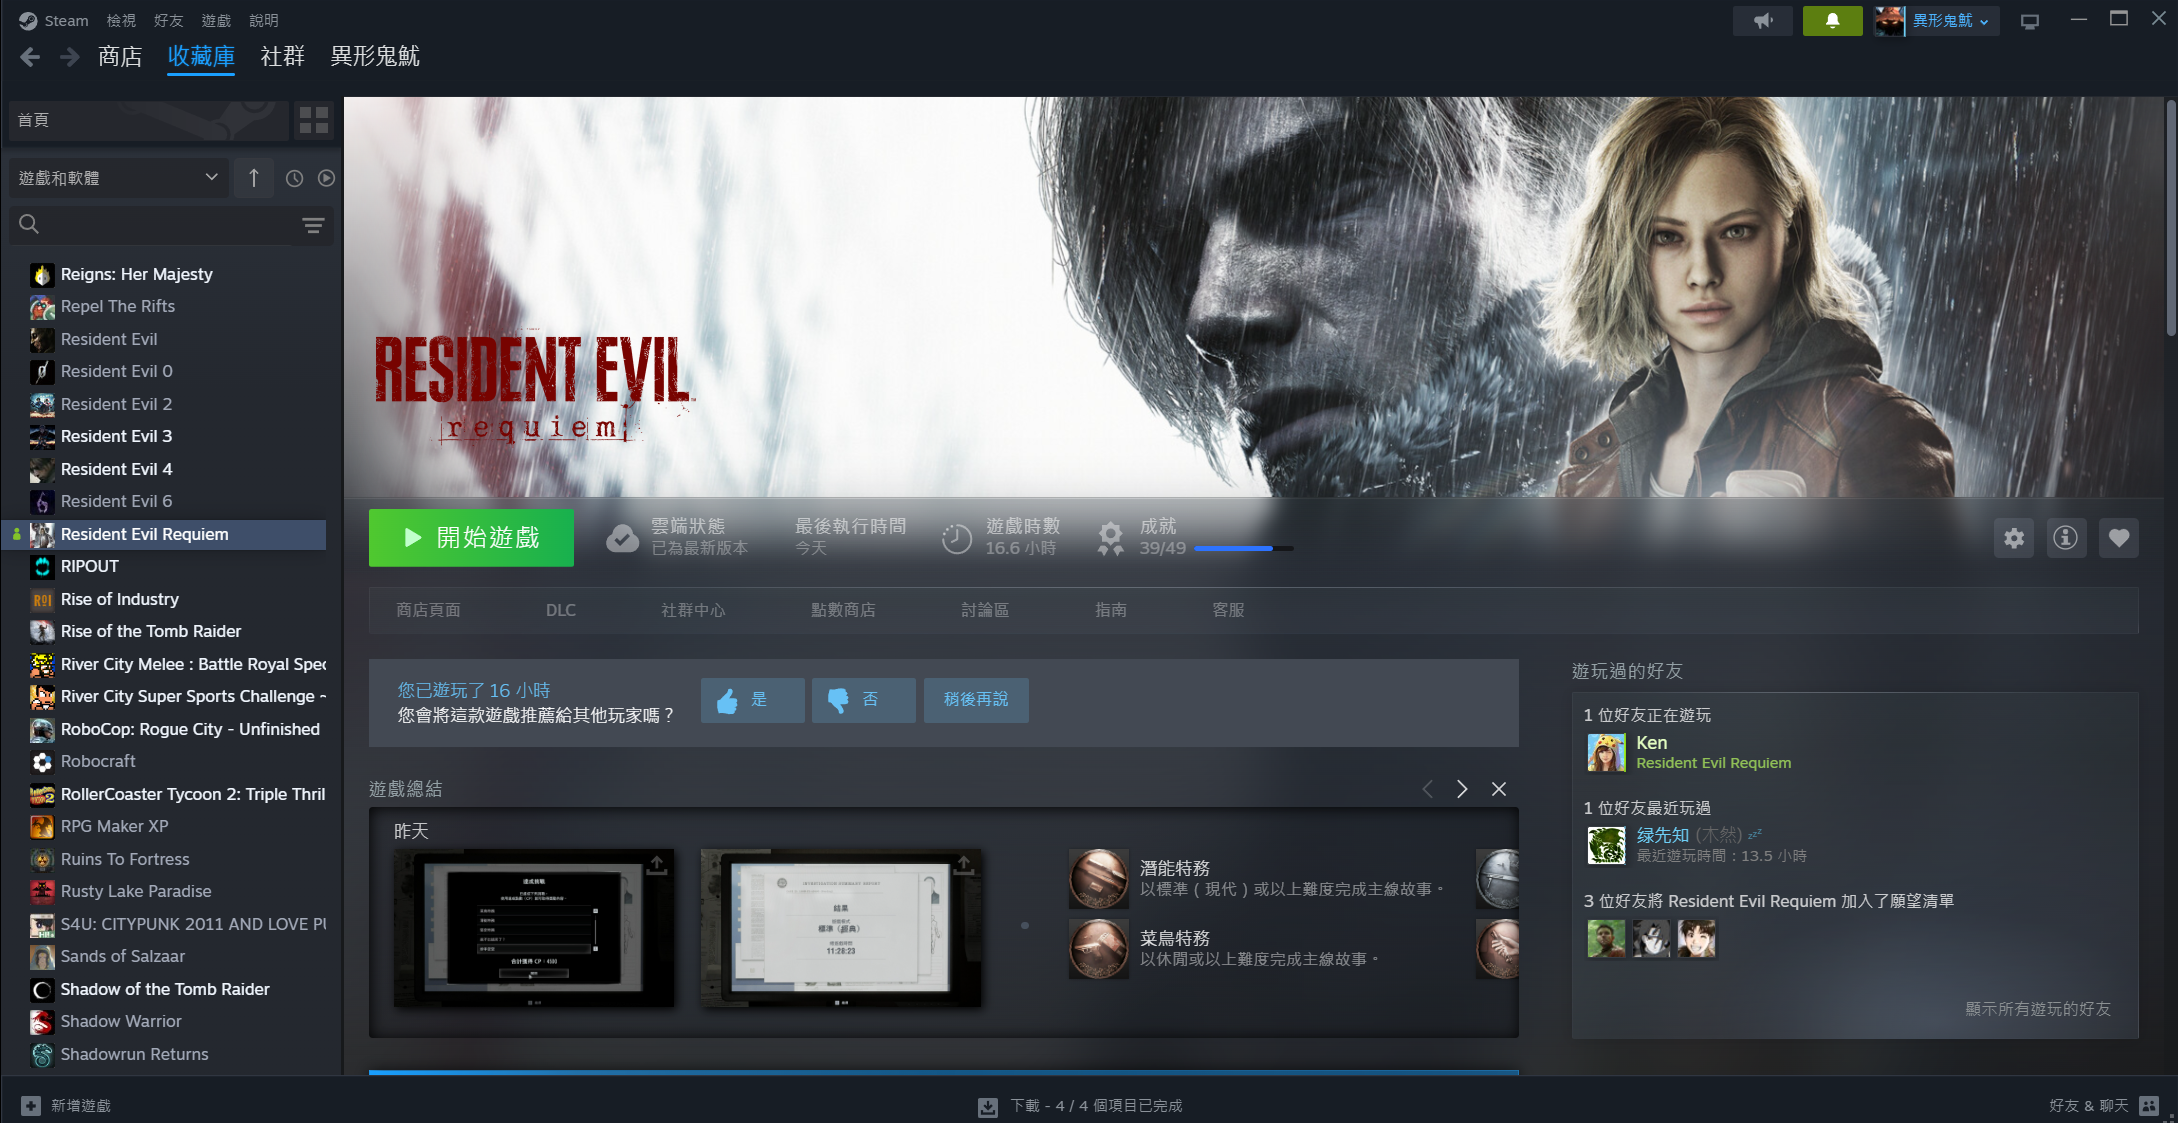Viewport: 2178px width, 1123px height.
Task: Toggle sidebar sort order arrow
Action: [x=254, y=178]
